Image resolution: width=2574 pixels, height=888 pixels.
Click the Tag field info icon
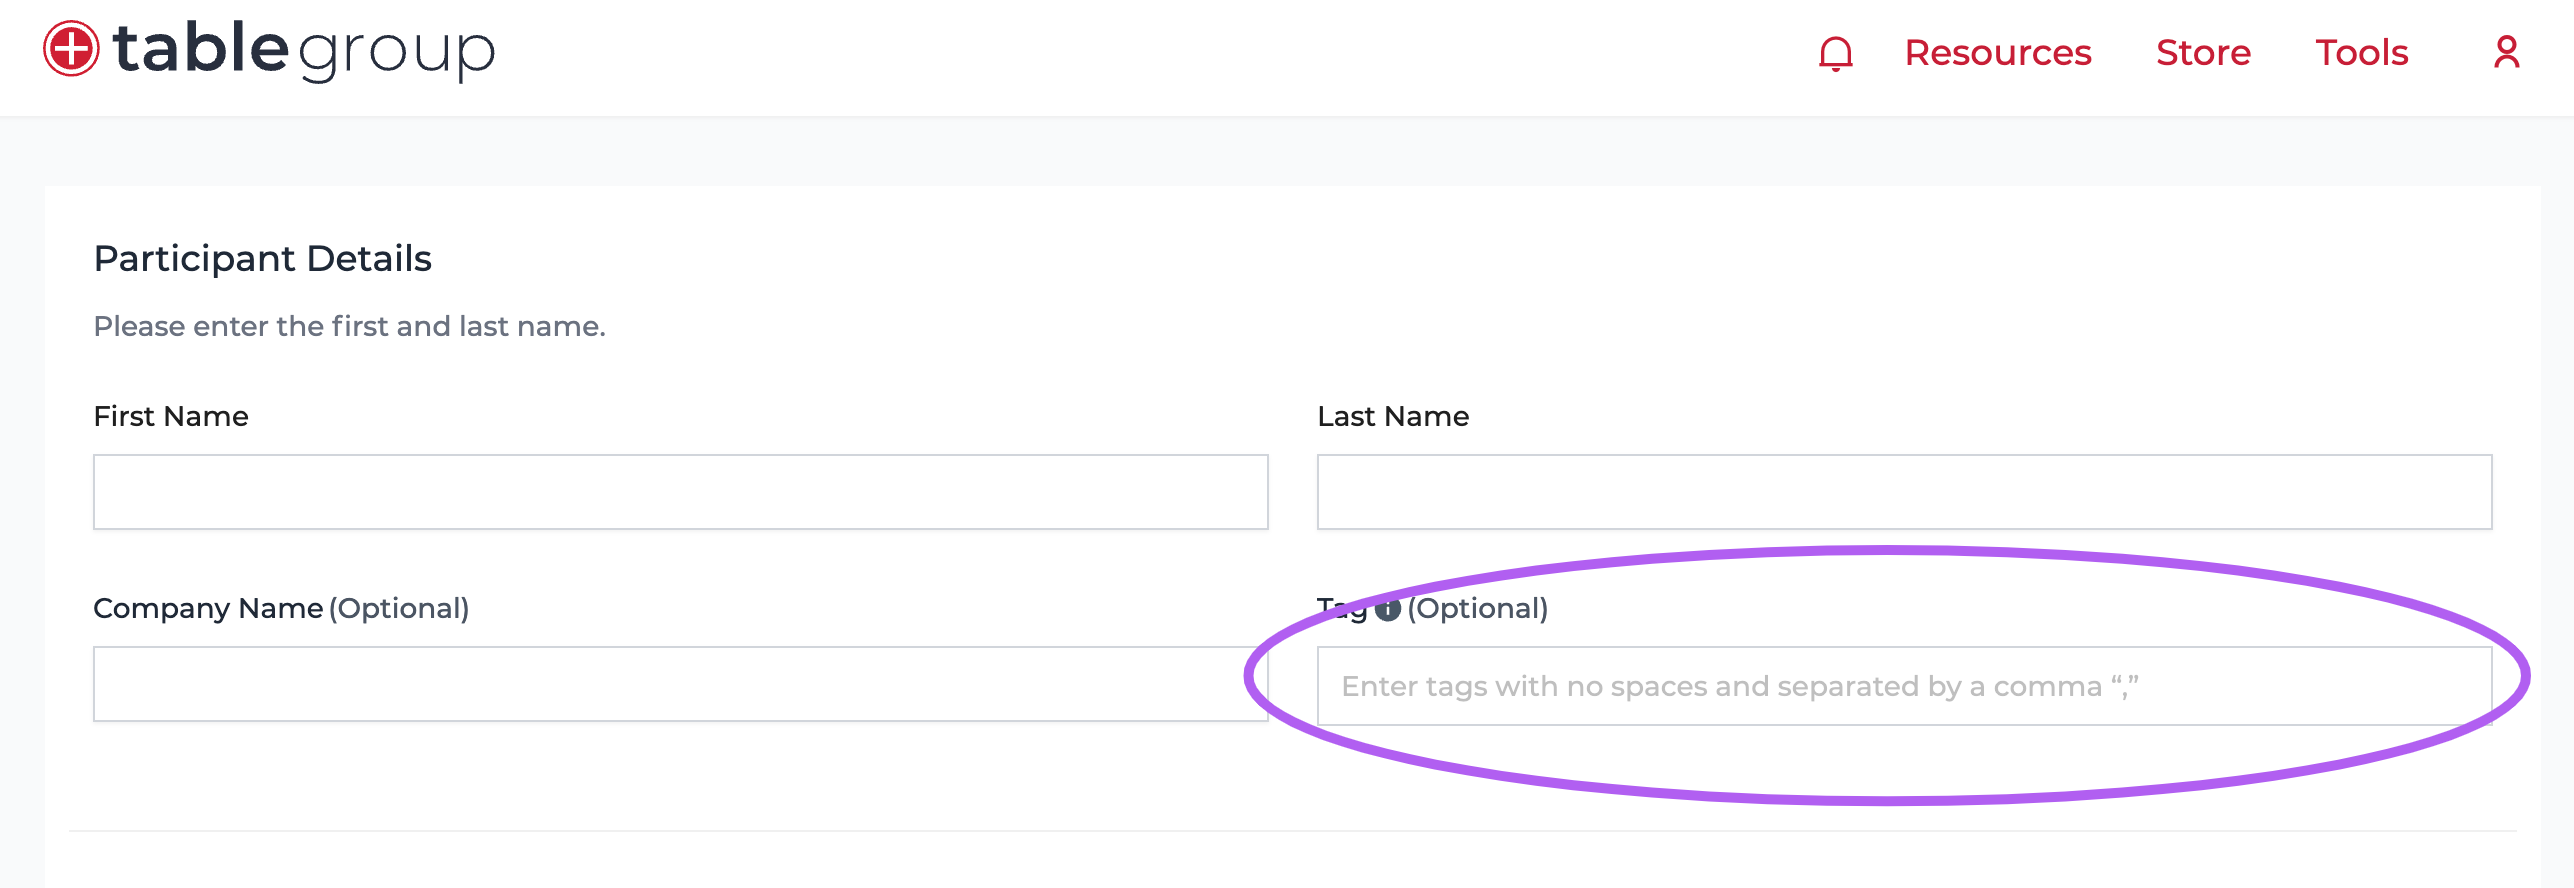1387,609
